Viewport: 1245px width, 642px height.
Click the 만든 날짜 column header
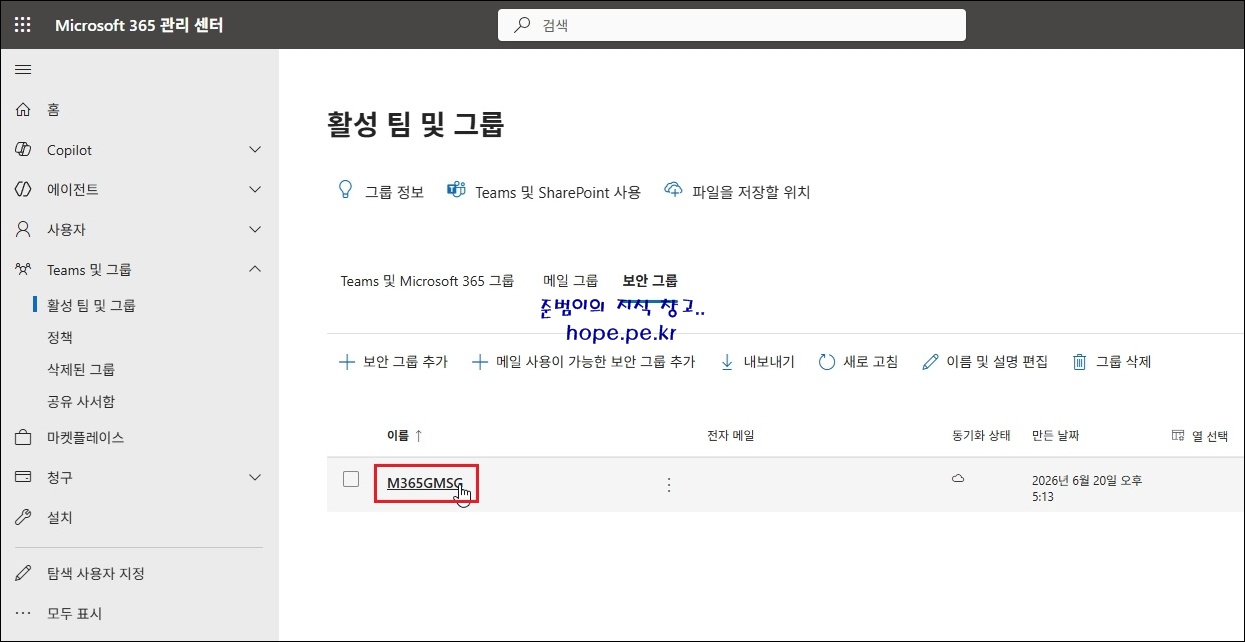[x=1055, y=435]
